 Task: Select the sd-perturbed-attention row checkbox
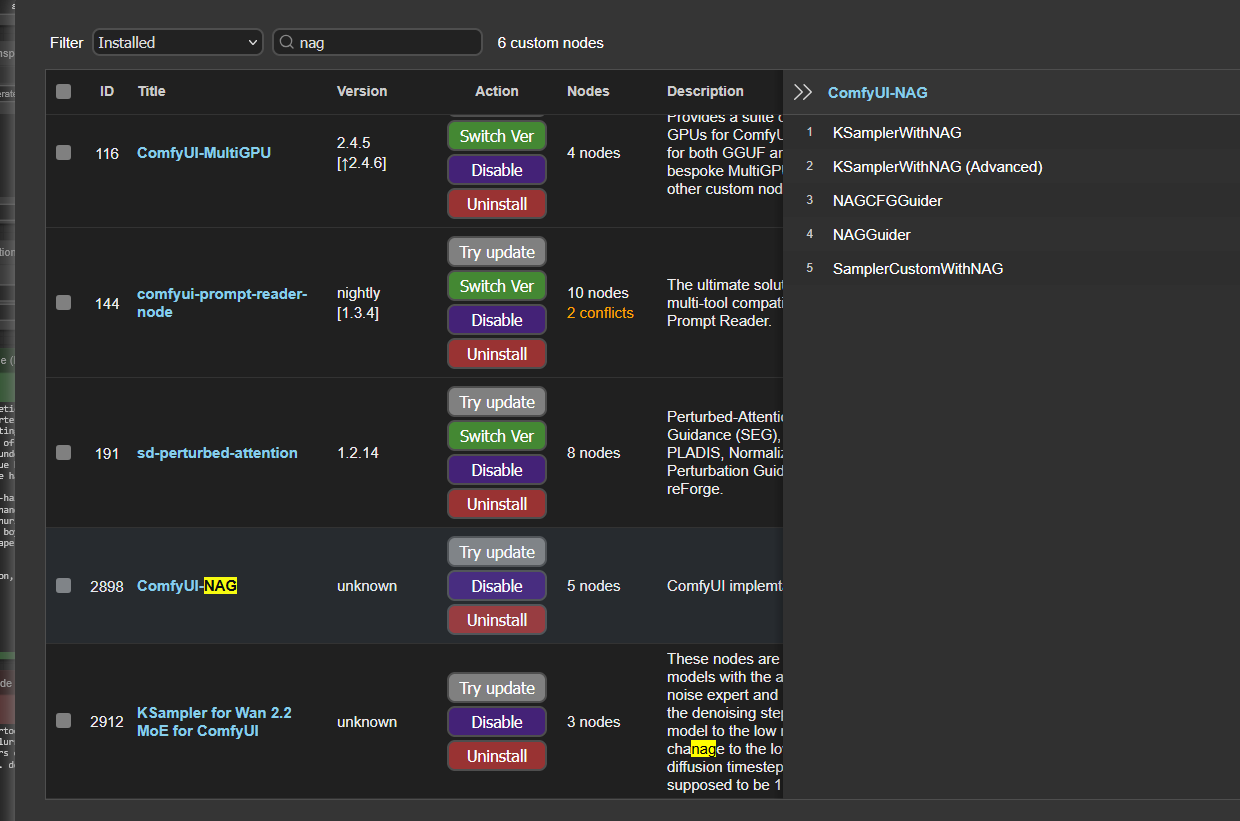(64, 453)
